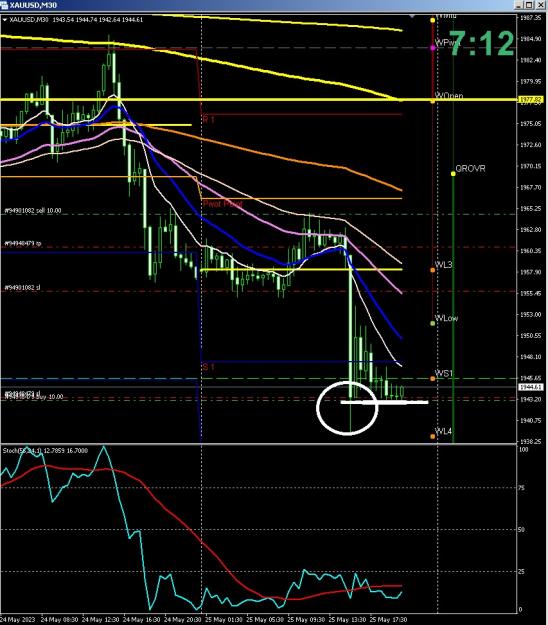Click the 25 May 01:30 time axis label
This screenshot has height=625, width=548.
tap(224, 620)
